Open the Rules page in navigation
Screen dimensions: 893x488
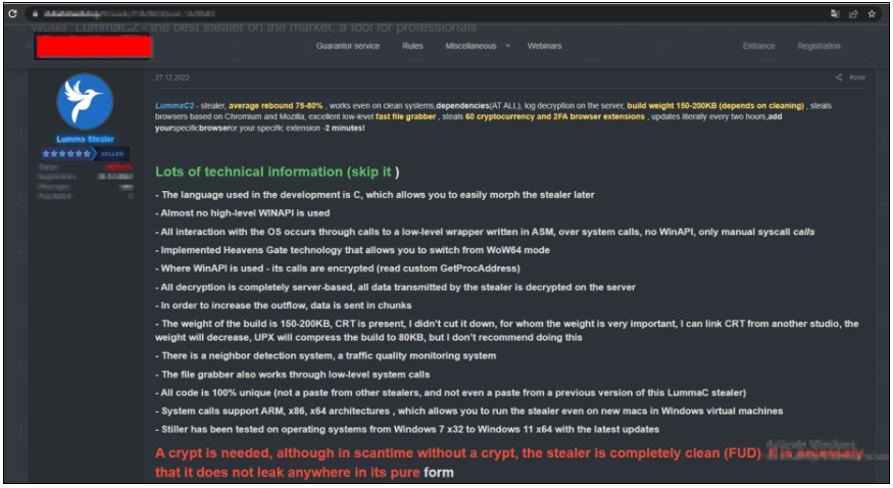tap(412, 46)
